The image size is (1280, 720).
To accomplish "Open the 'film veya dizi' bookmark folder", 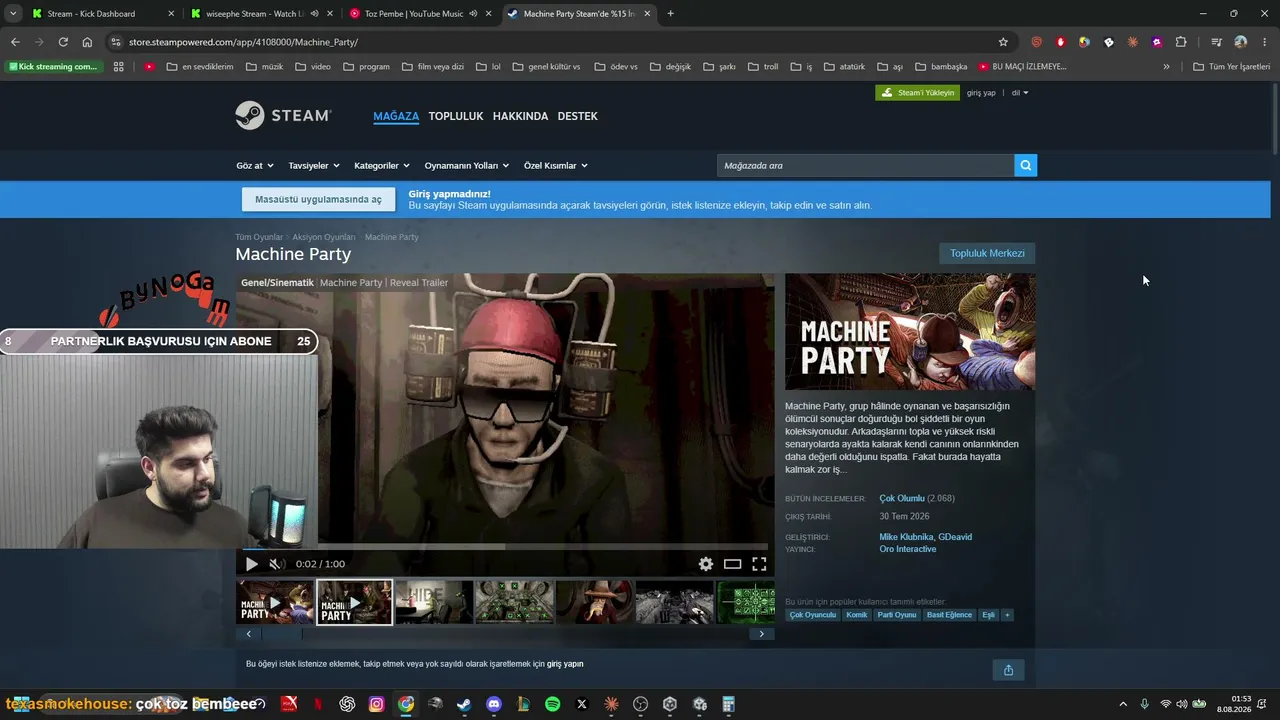I will point(433,67).
